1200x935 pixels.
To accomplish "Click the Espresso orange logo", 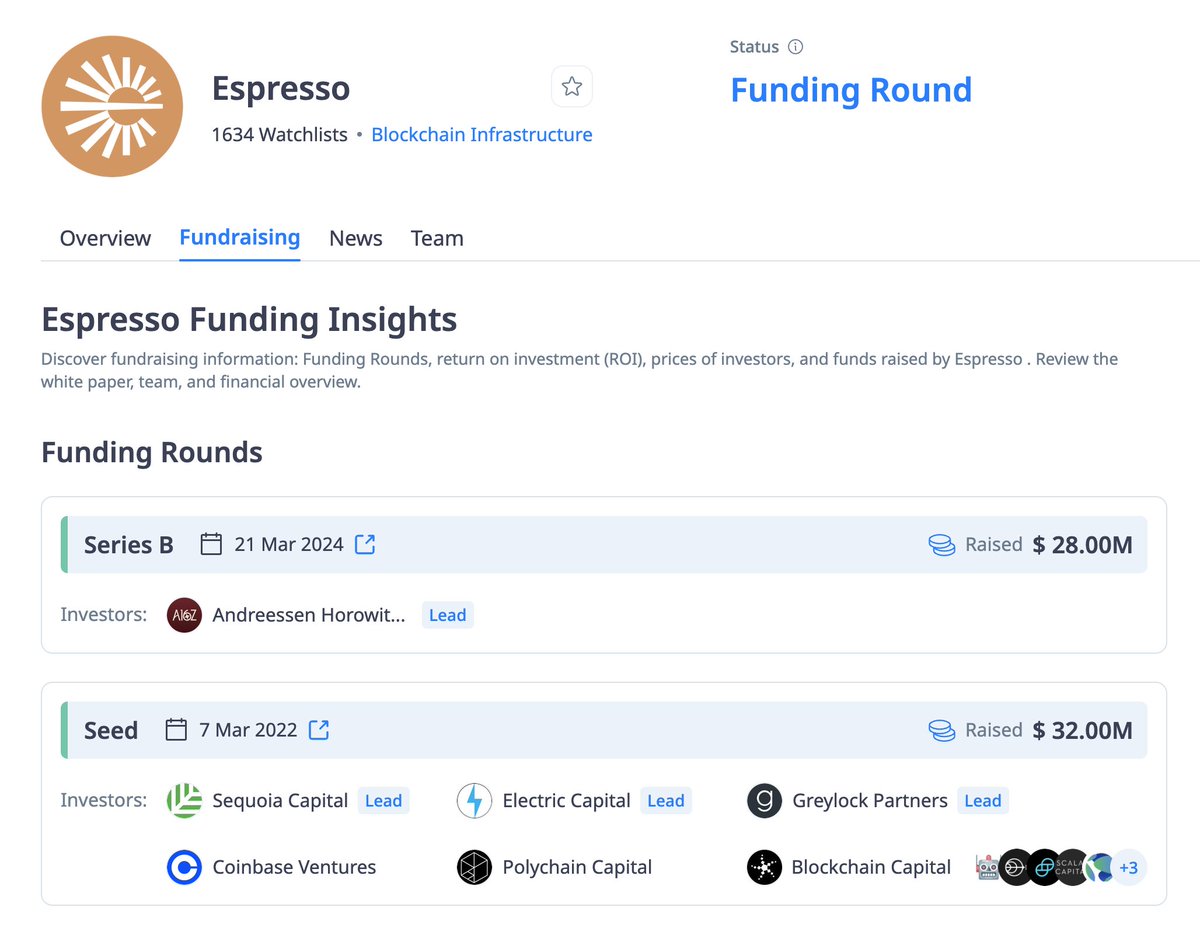I will (x=112, y=106).
